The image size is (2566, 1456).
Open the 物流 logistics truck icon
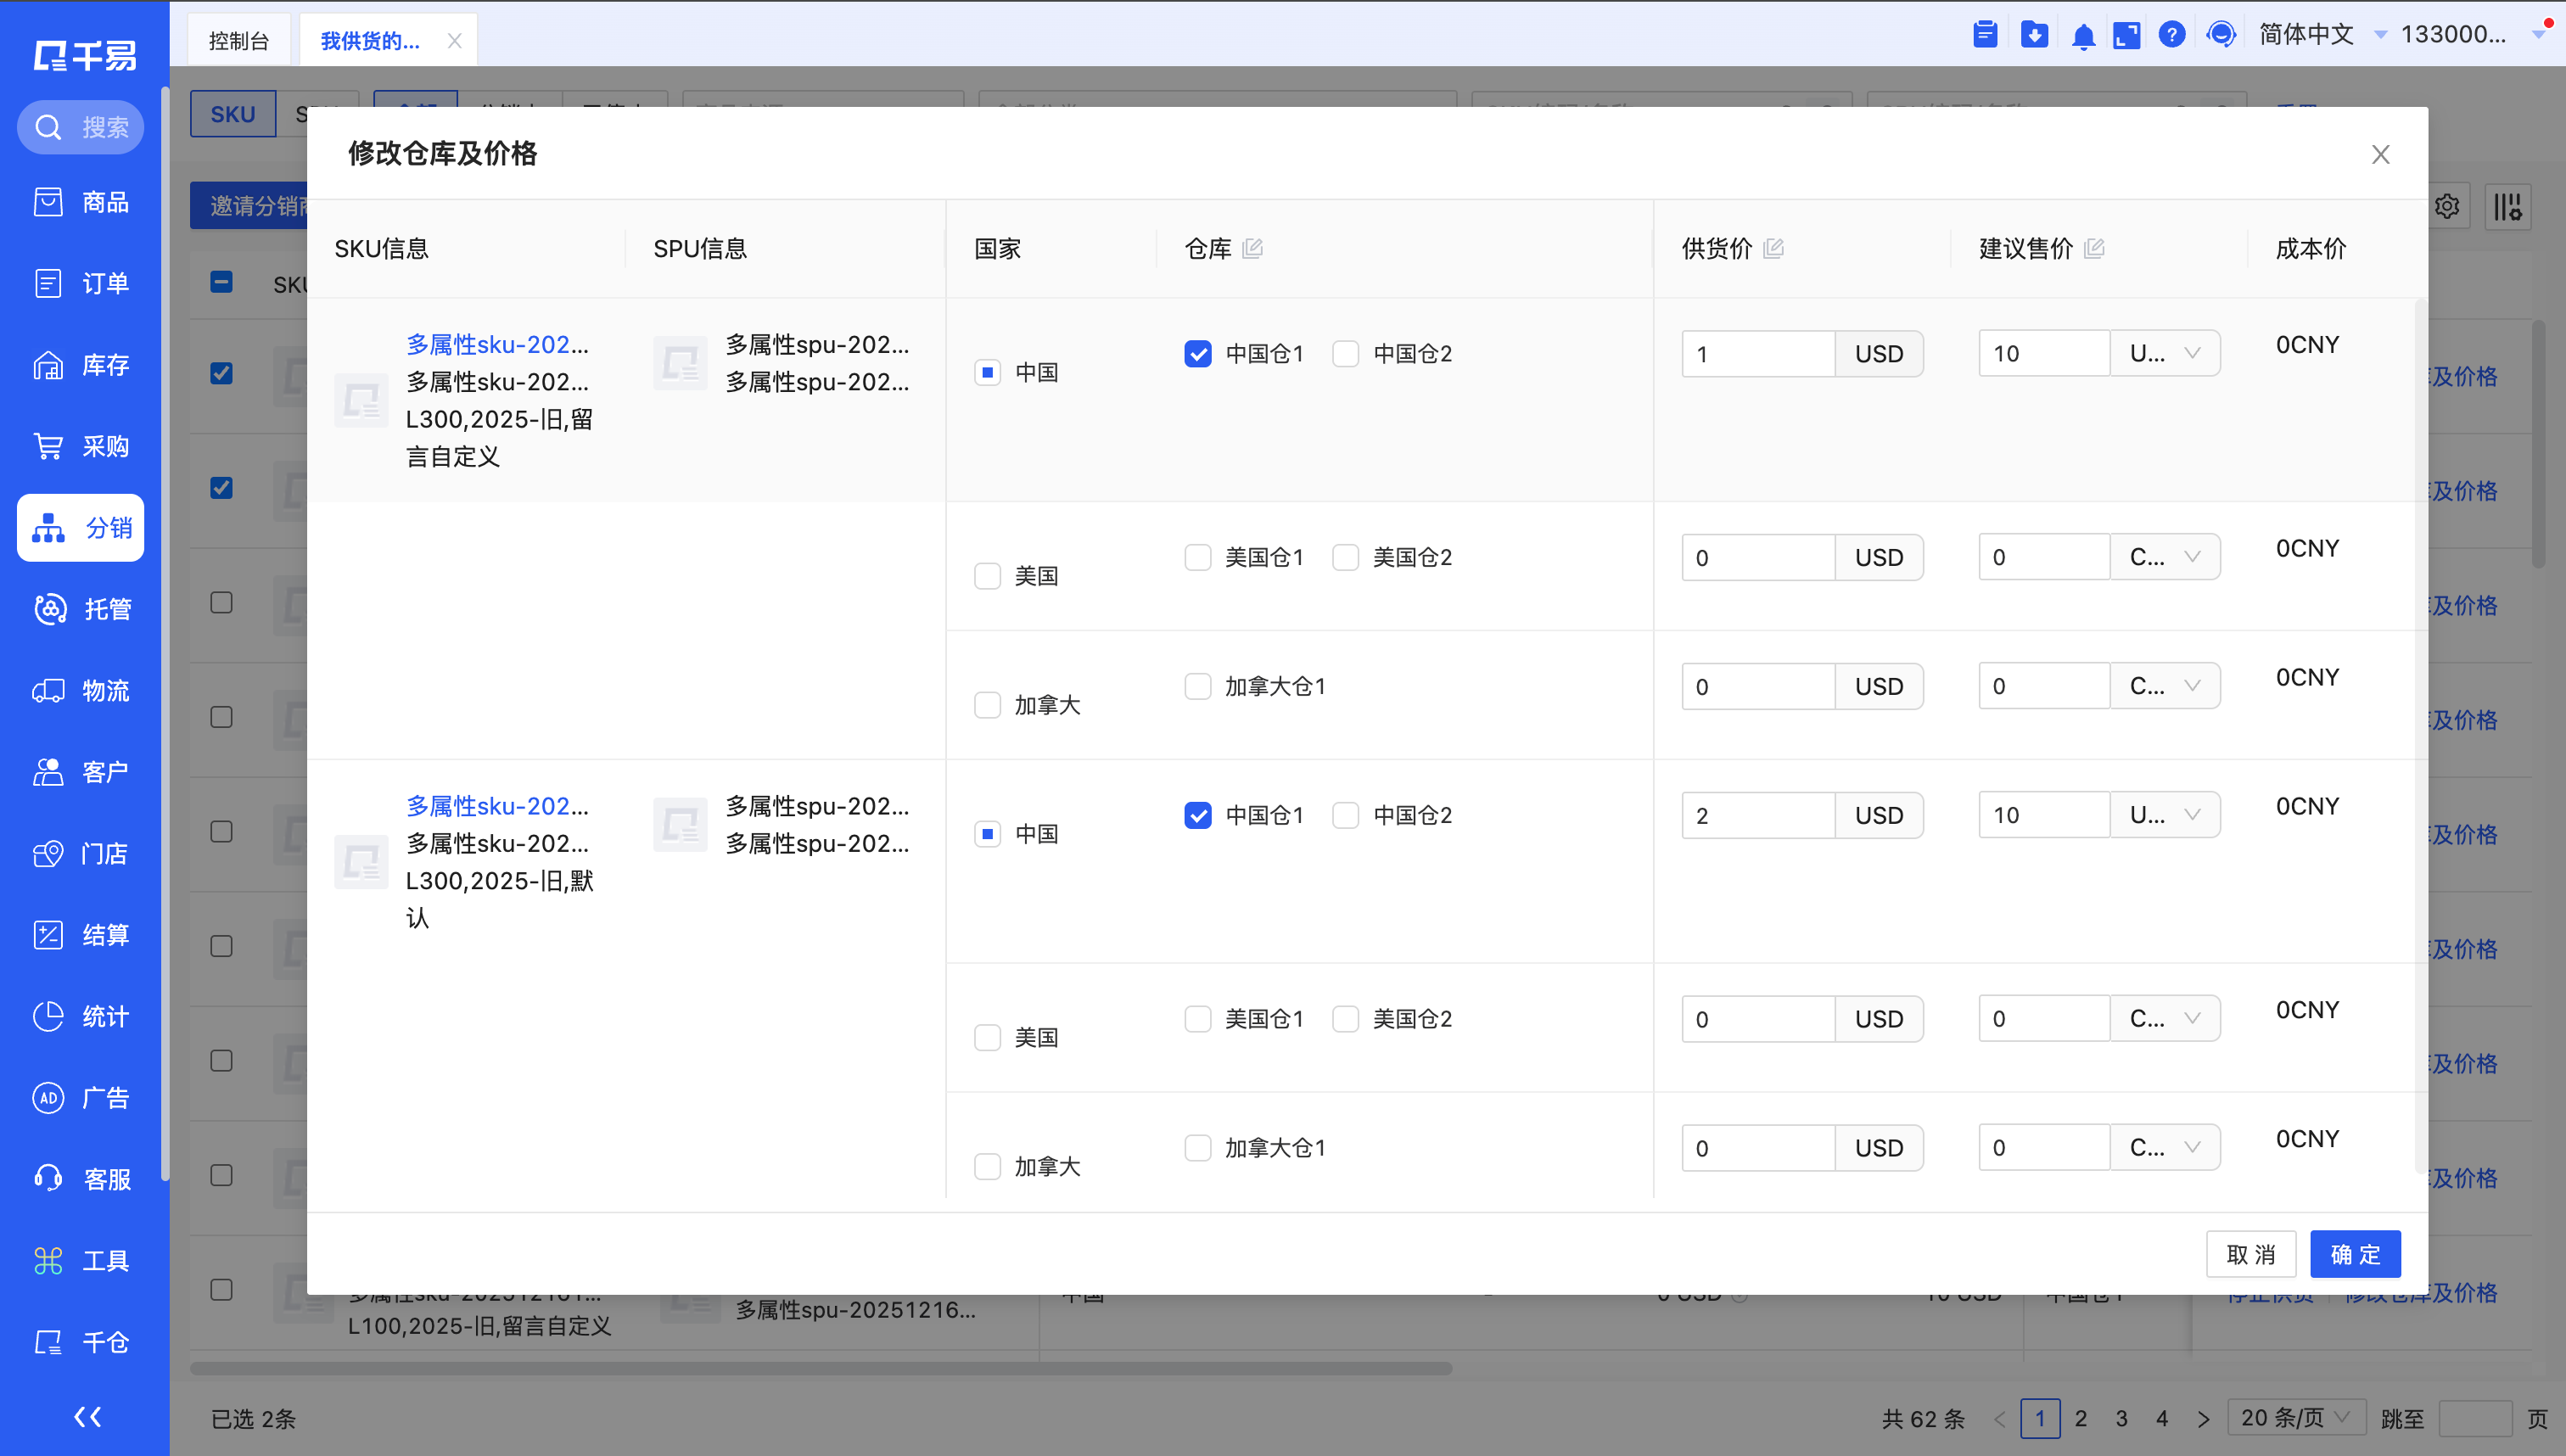coord(48,691)
